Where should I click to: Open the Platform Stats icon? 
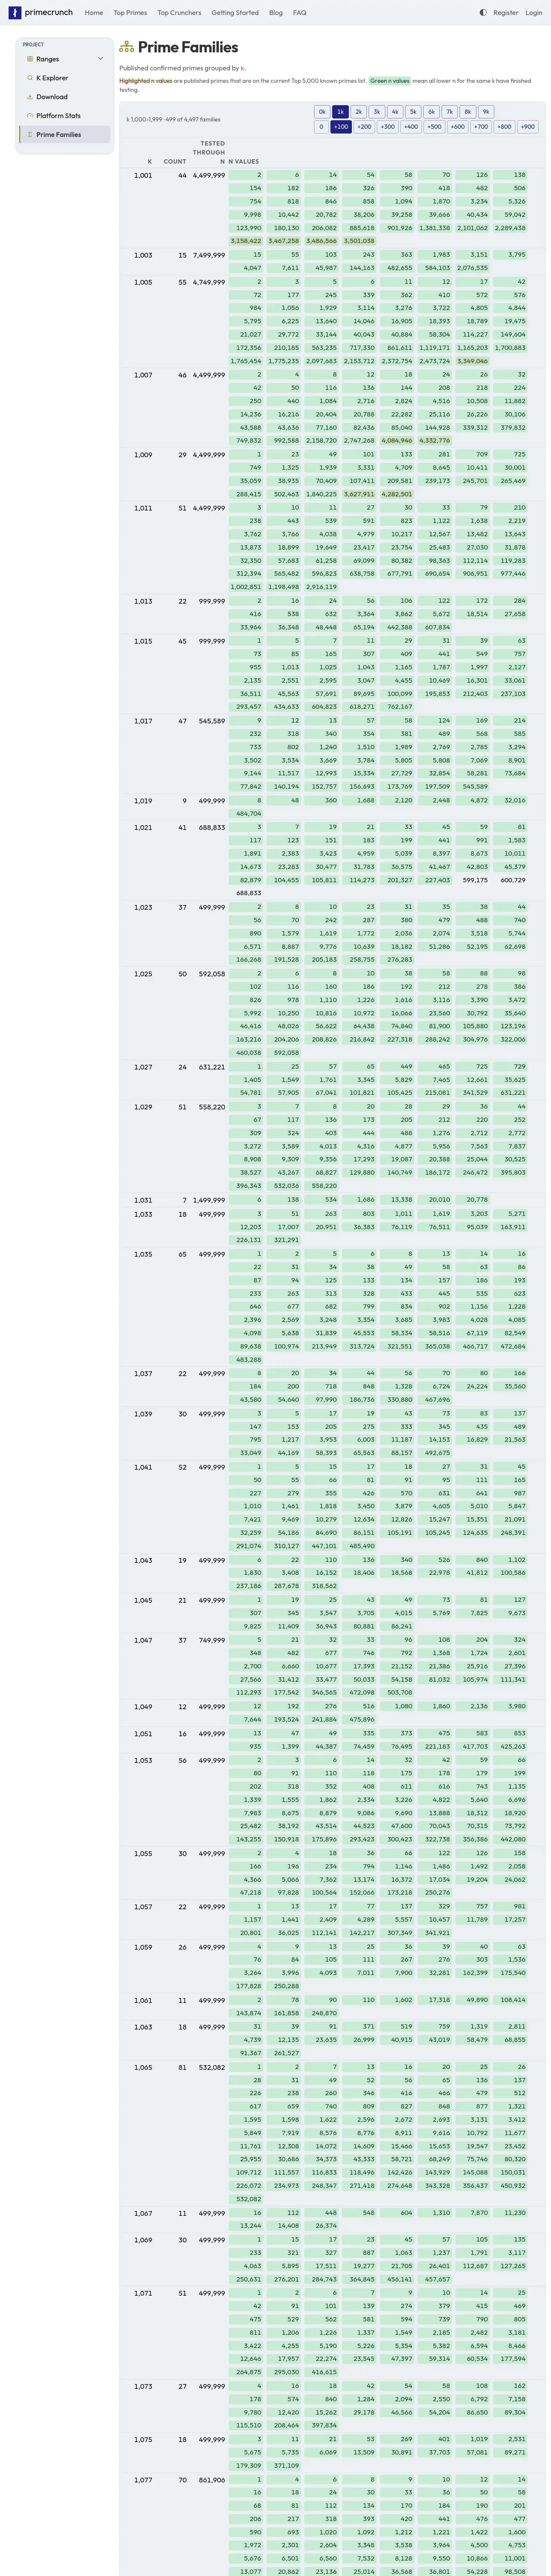pos(30,115)
